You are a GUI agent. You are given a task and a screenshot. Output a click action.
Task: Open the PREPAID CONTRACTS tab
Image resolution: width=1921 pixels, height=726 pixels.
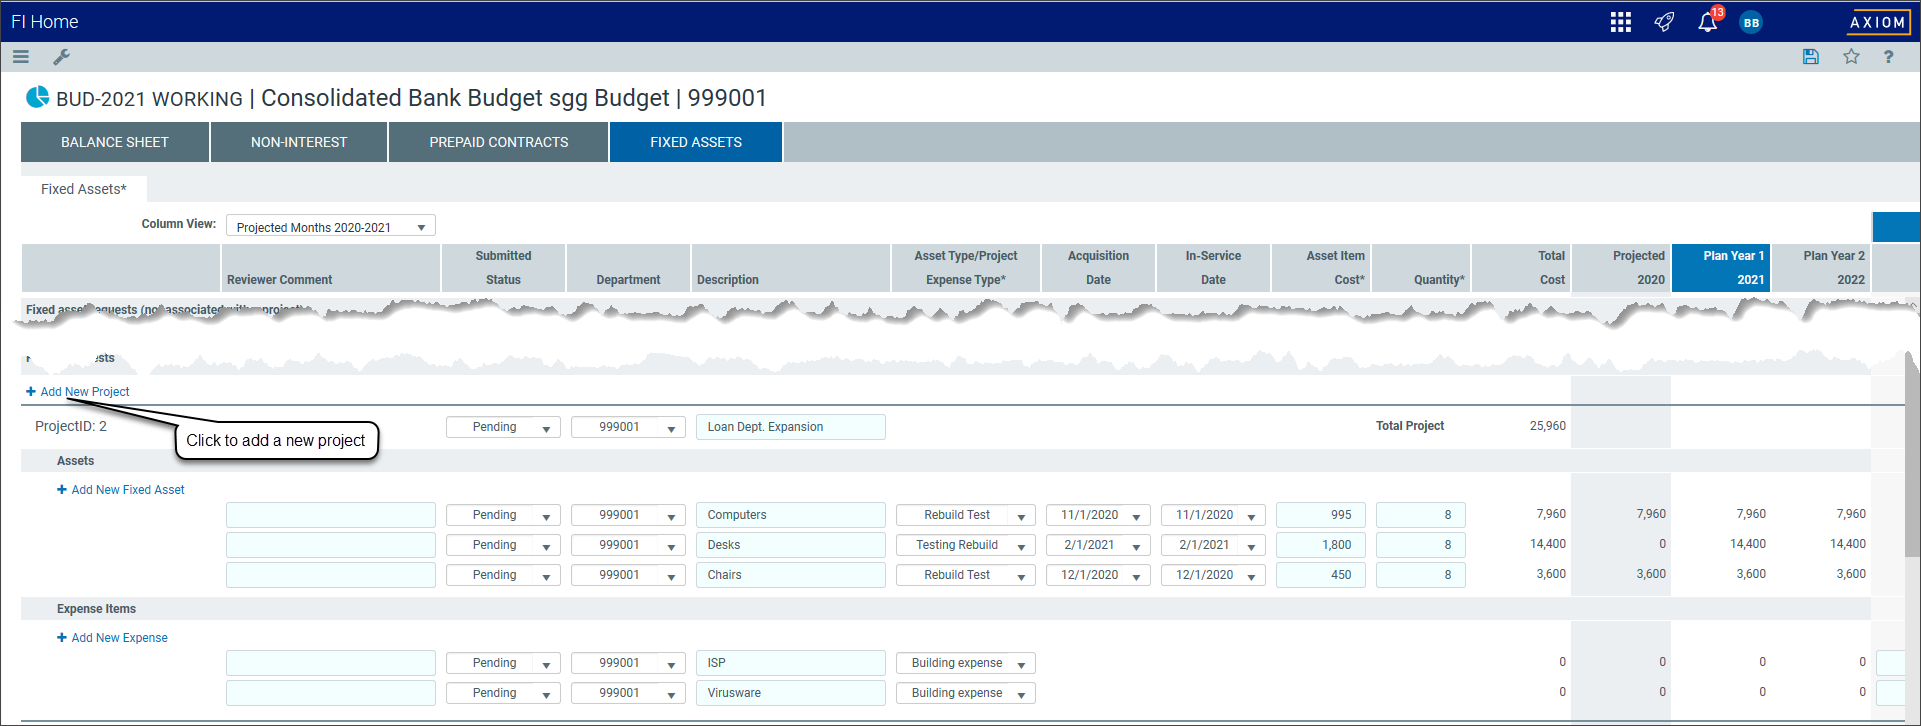(x=499, y=142)
